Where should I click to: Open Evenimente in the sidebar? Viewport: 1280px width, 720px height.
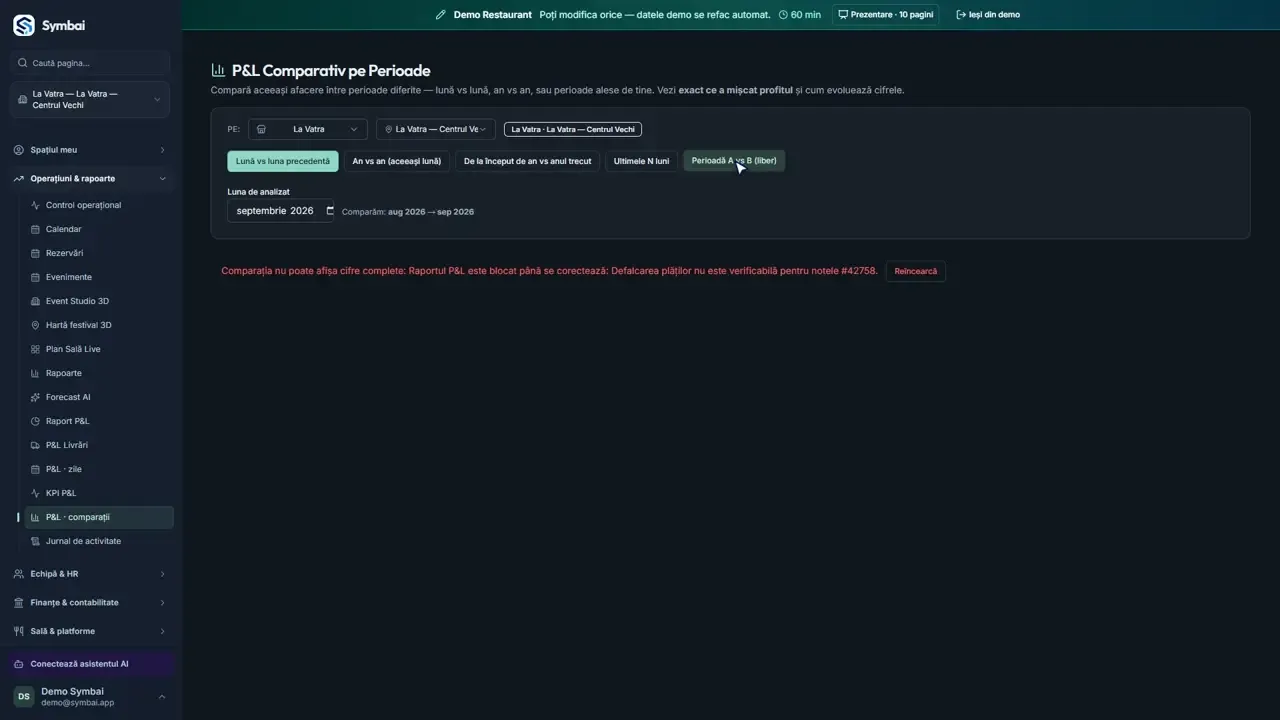(x=99, y=277)
